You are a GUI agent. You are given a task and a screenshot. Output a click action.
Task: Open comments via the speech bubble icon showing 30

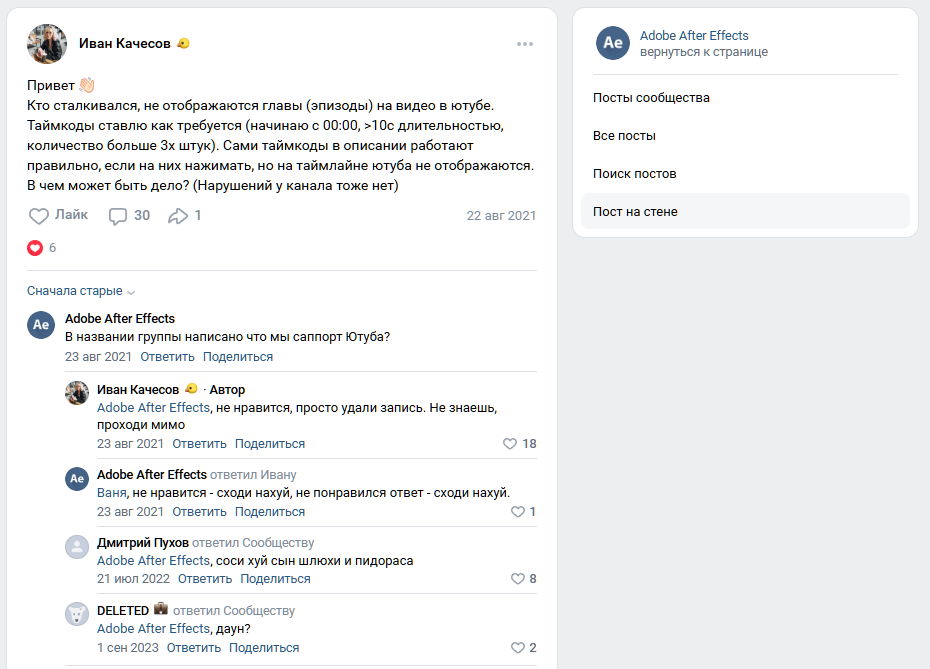pyautogui.click(x=129, y=215)
